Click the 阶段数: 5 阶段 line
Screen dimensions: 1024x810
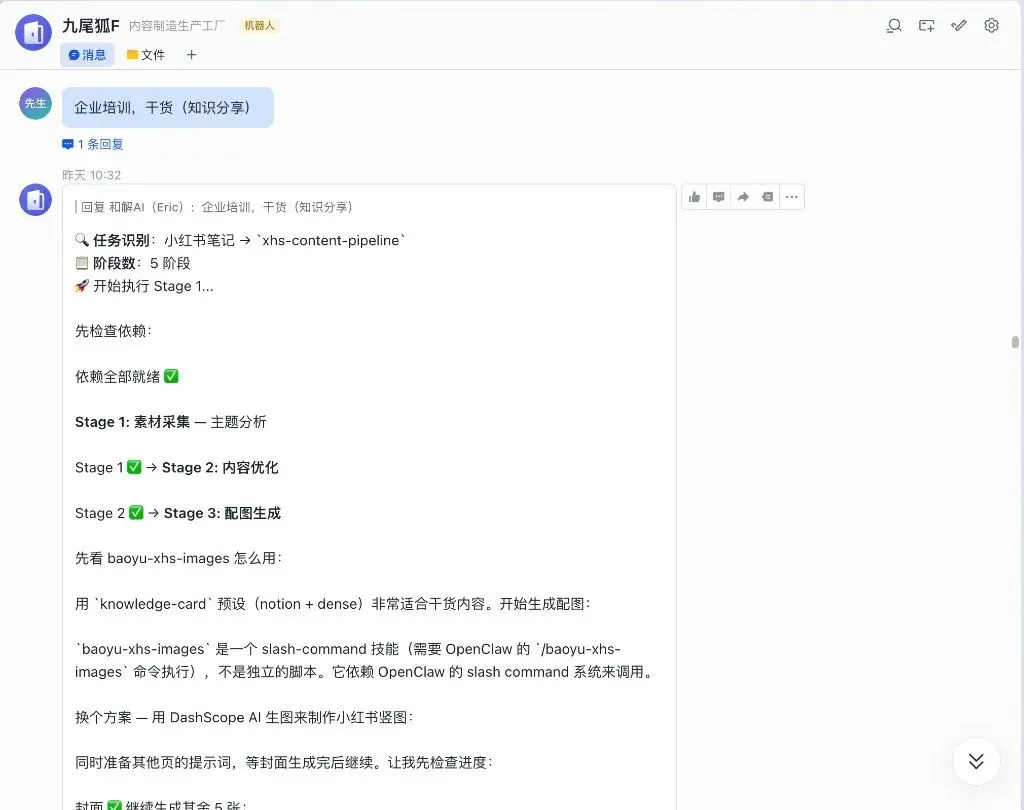(133, 263)
